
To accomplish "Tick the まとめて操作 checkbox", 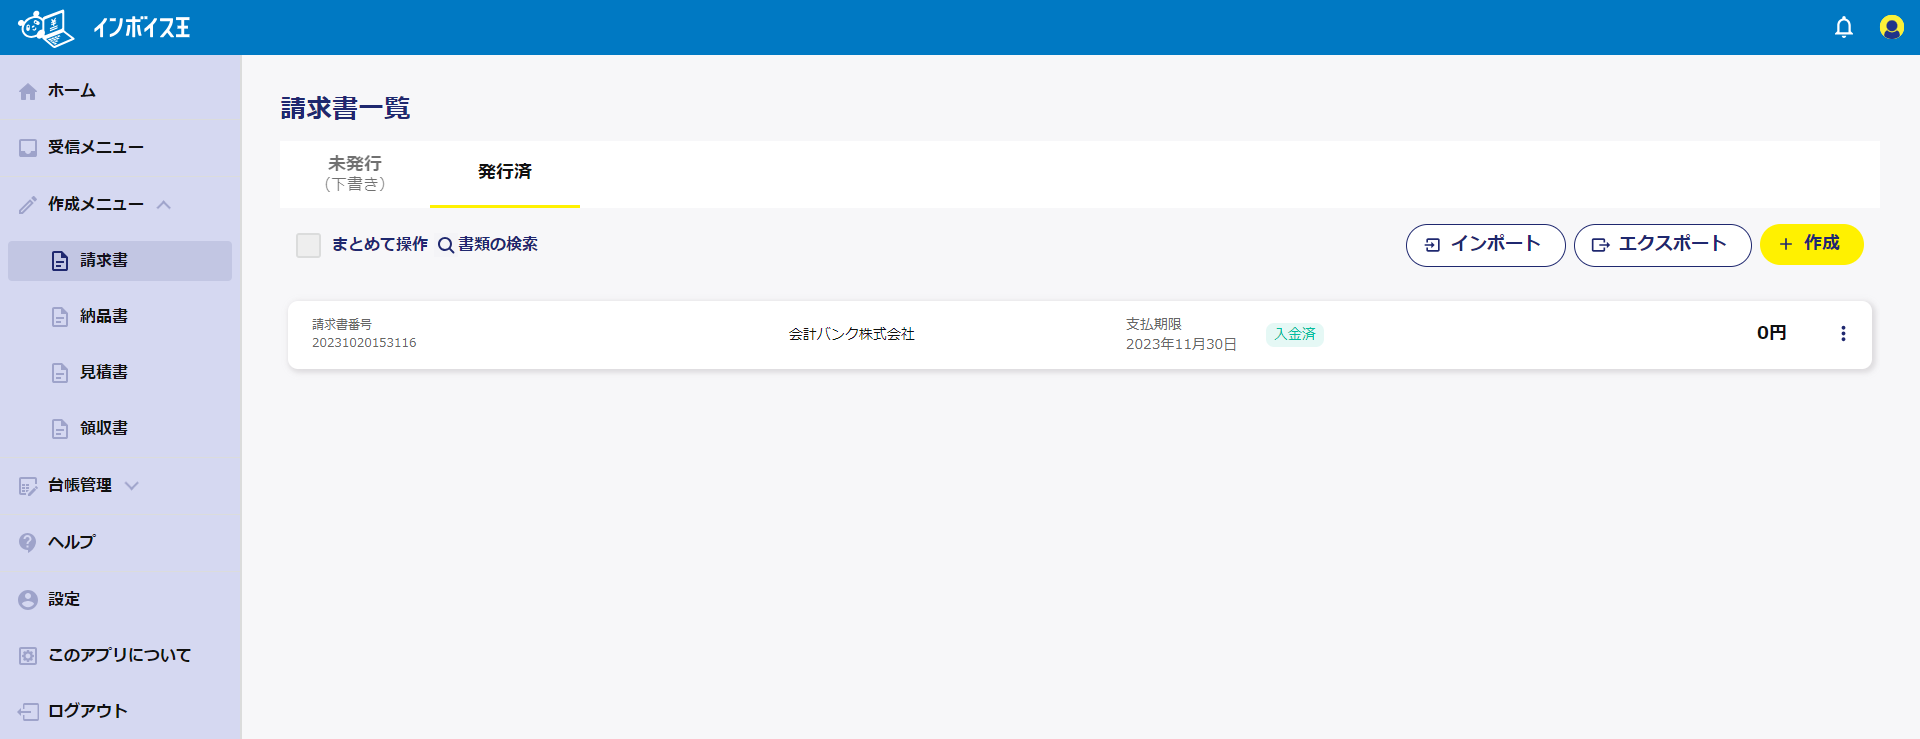I will (x=308, y=245).
